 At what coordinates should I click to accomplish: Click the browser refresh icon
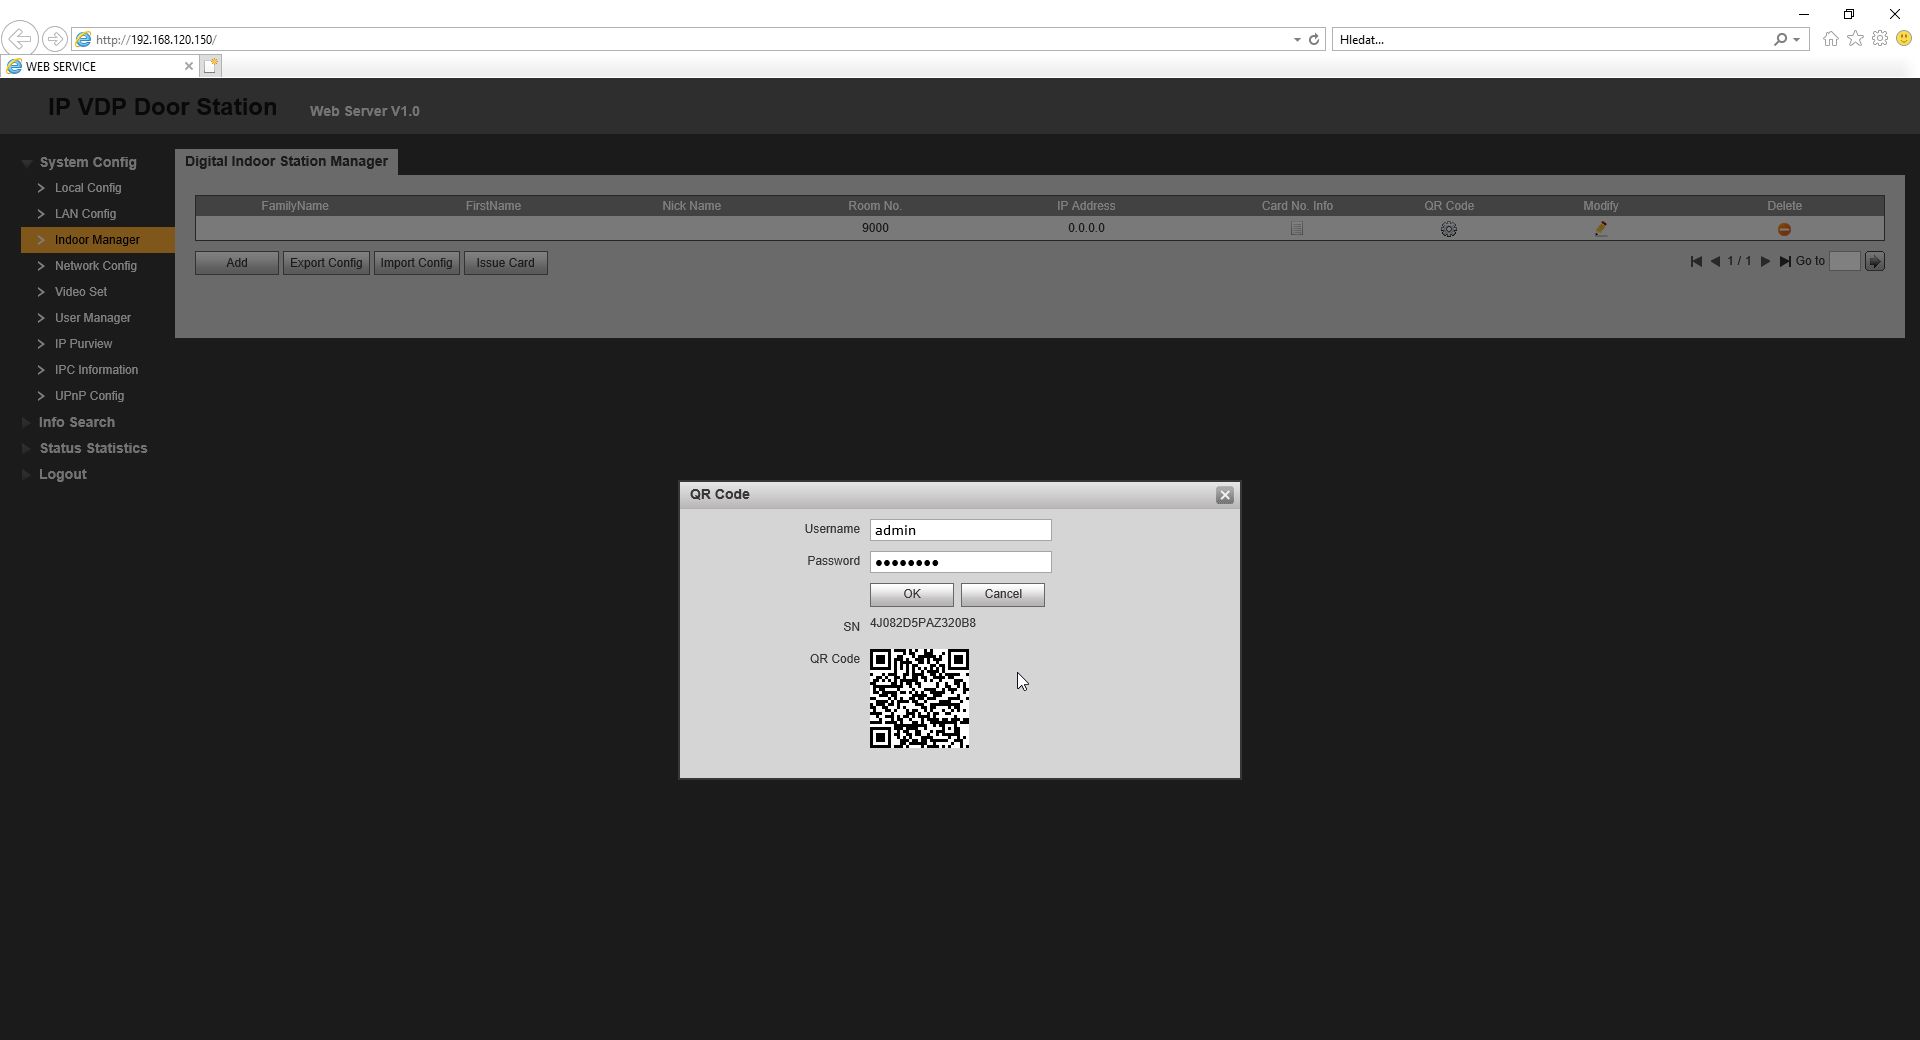[1314, 40]
